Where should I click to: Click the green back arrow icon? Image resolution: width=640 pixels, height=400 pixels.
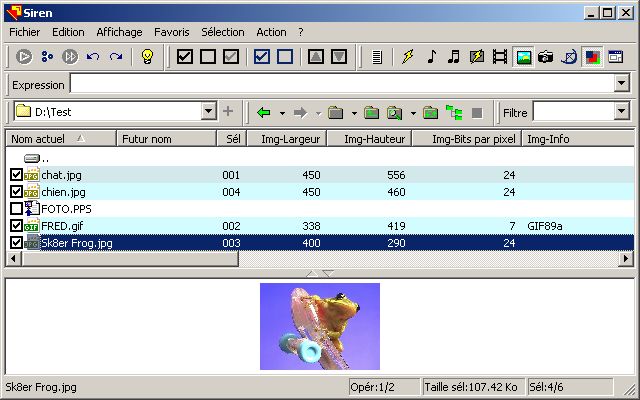(264, 112)
